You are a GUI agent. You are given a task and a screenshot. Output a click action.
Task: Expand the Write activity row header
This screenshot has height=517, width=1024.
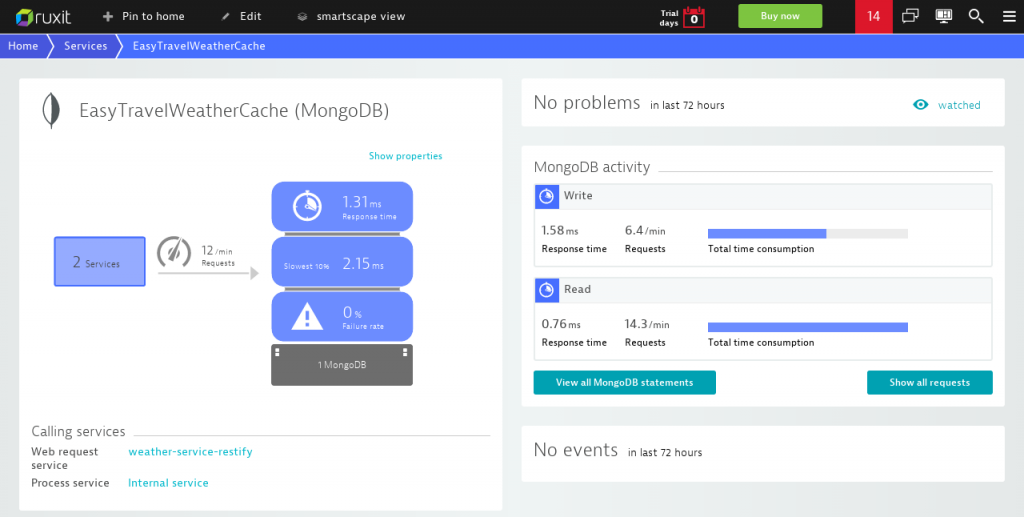pyautogui.click(x=763, y=196)
